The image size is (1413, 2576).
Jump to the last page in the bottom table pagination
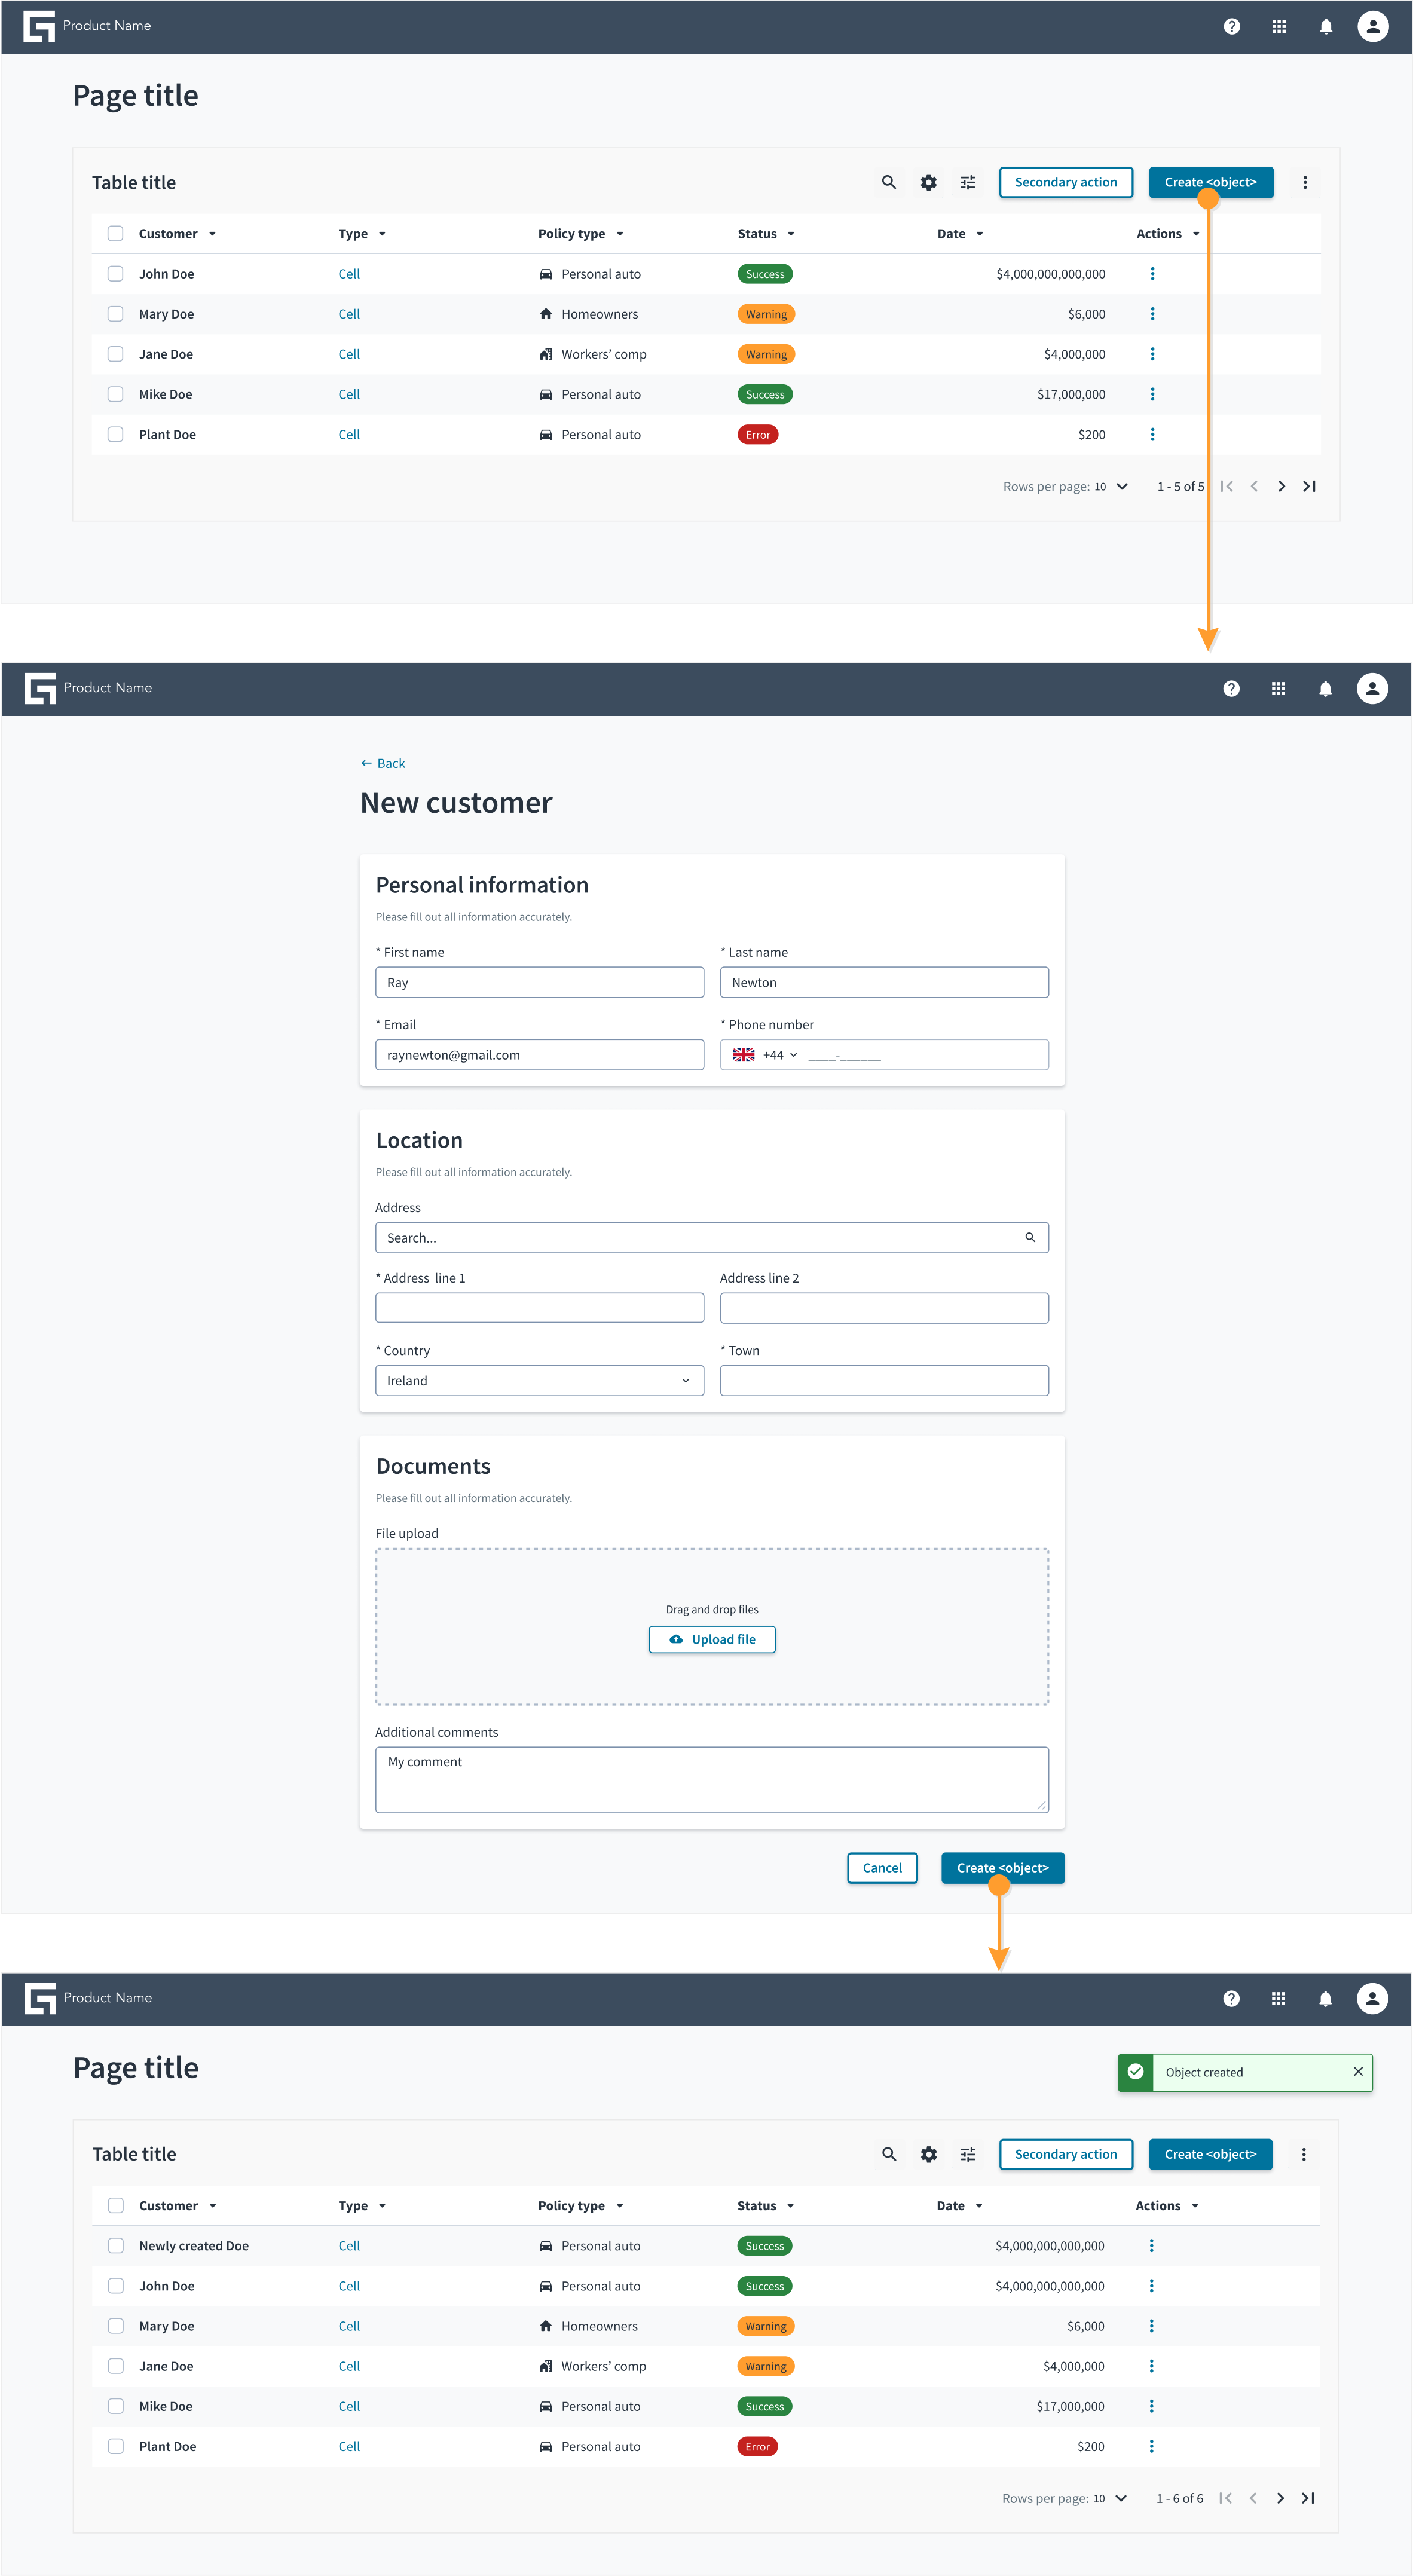[x=1307, y=2498]
